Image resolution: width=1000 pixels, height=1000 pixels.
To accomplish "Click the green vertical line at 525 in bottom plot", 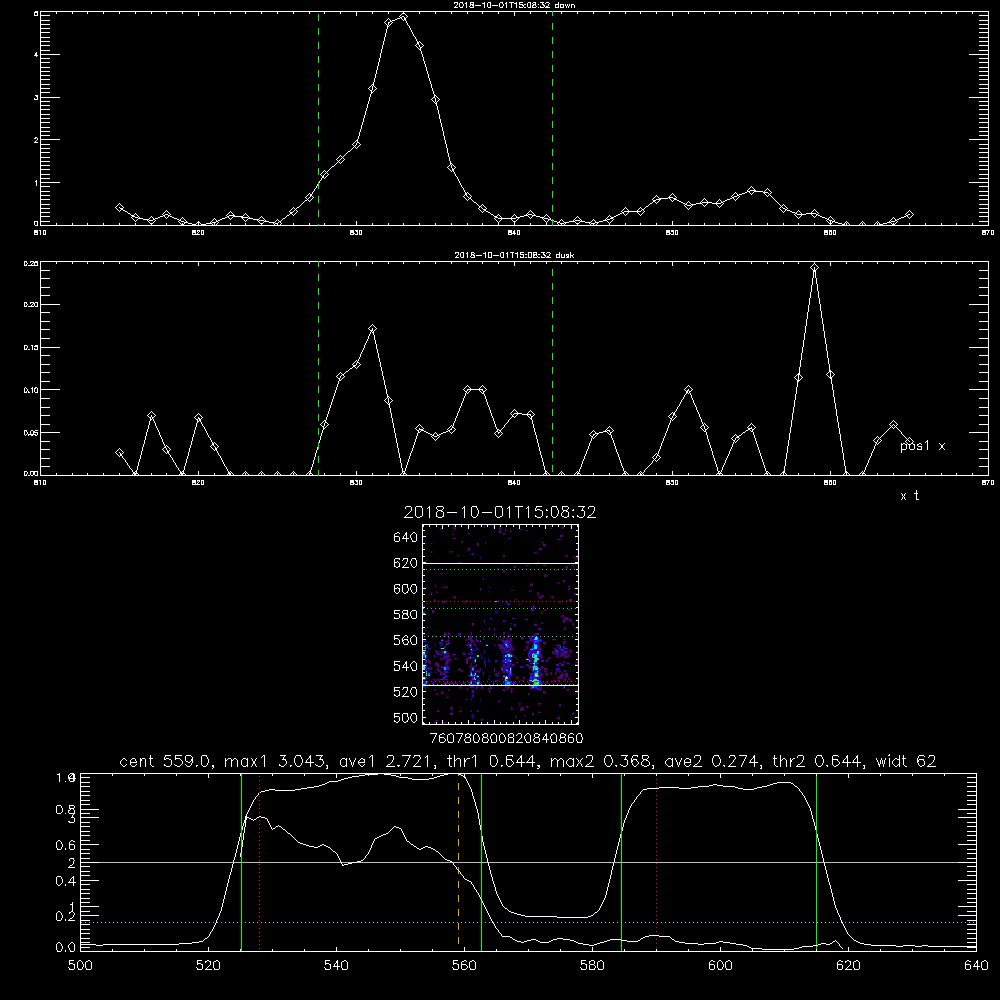I will coord(241,862).
